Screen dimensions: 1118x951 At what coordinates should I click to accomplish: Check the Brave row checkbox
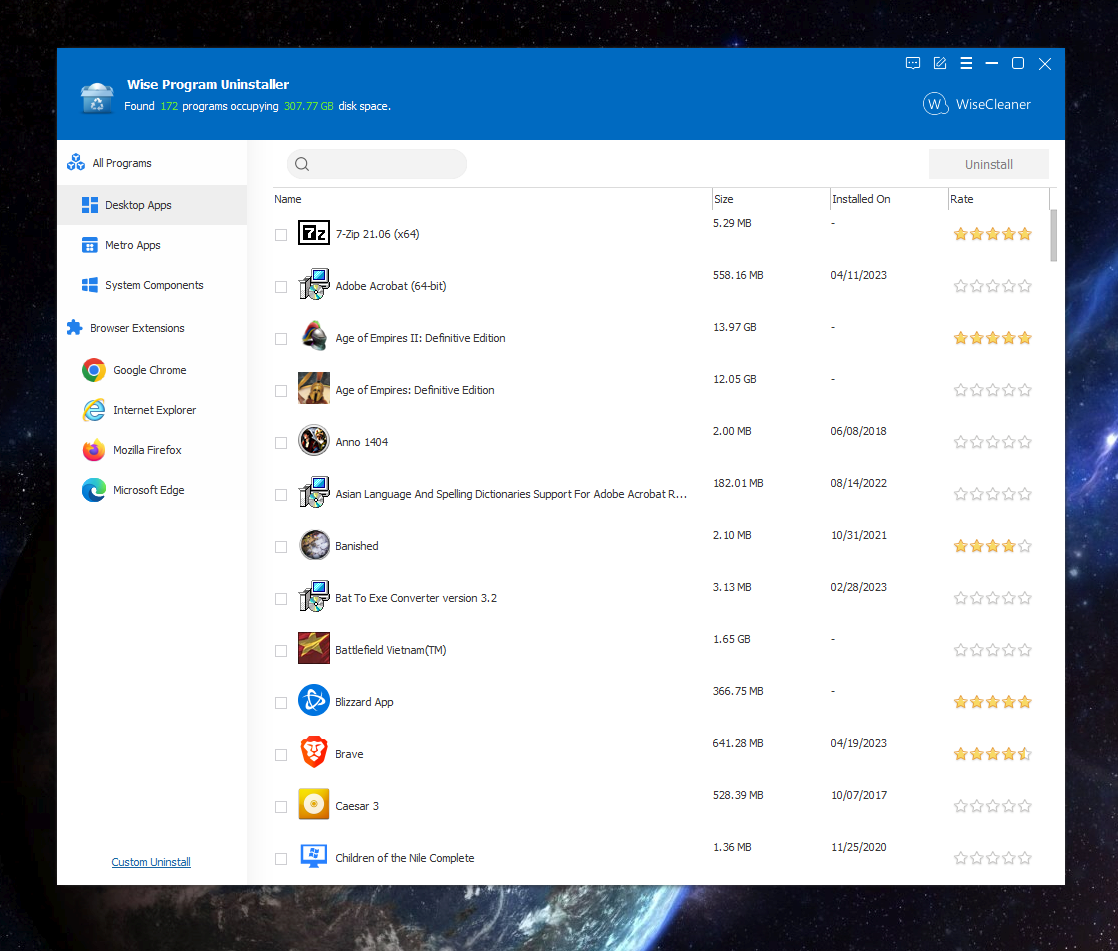[281, 755]
